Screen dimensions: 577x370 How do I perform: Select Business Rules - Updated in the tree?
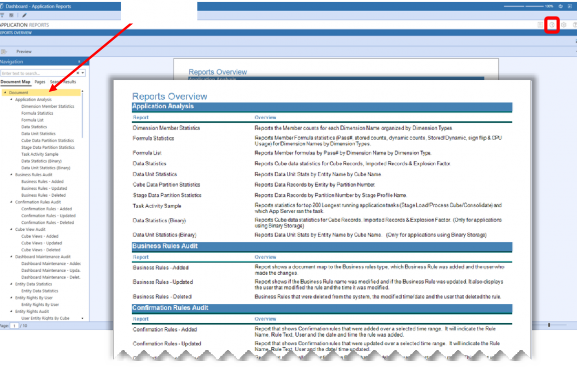(44, 188)
